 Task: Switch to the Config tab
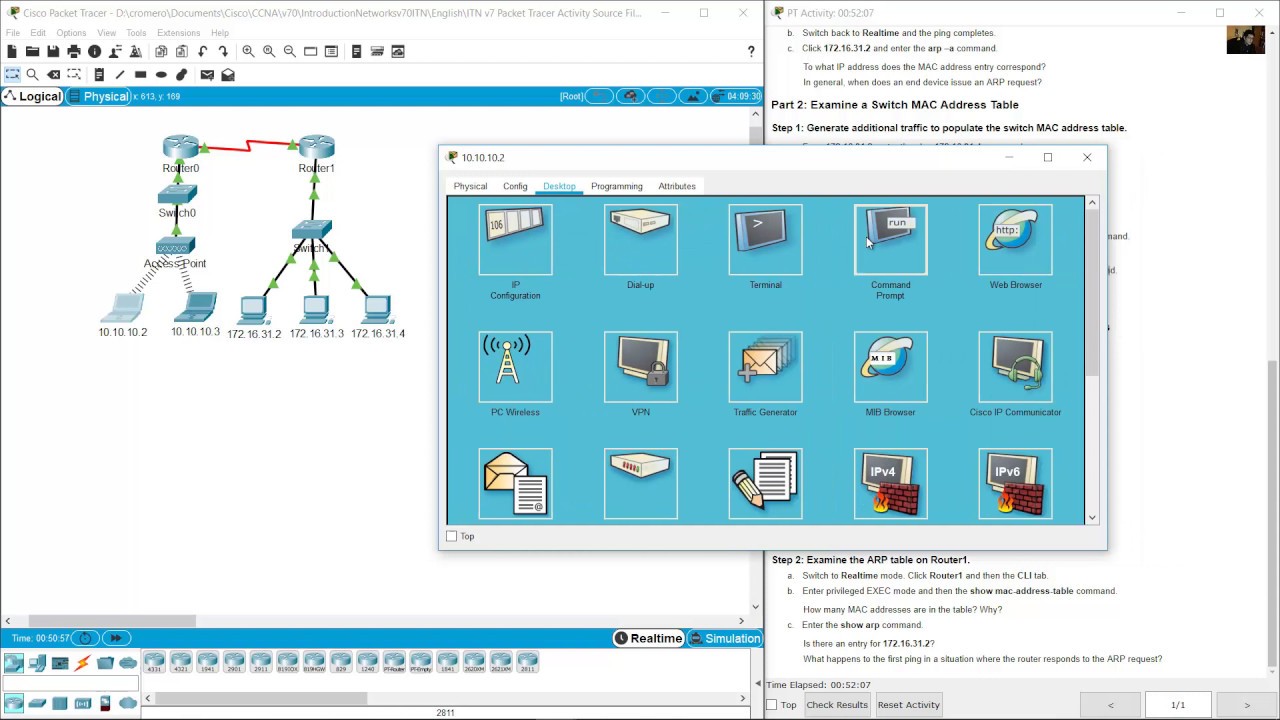[x=515, y=186]
